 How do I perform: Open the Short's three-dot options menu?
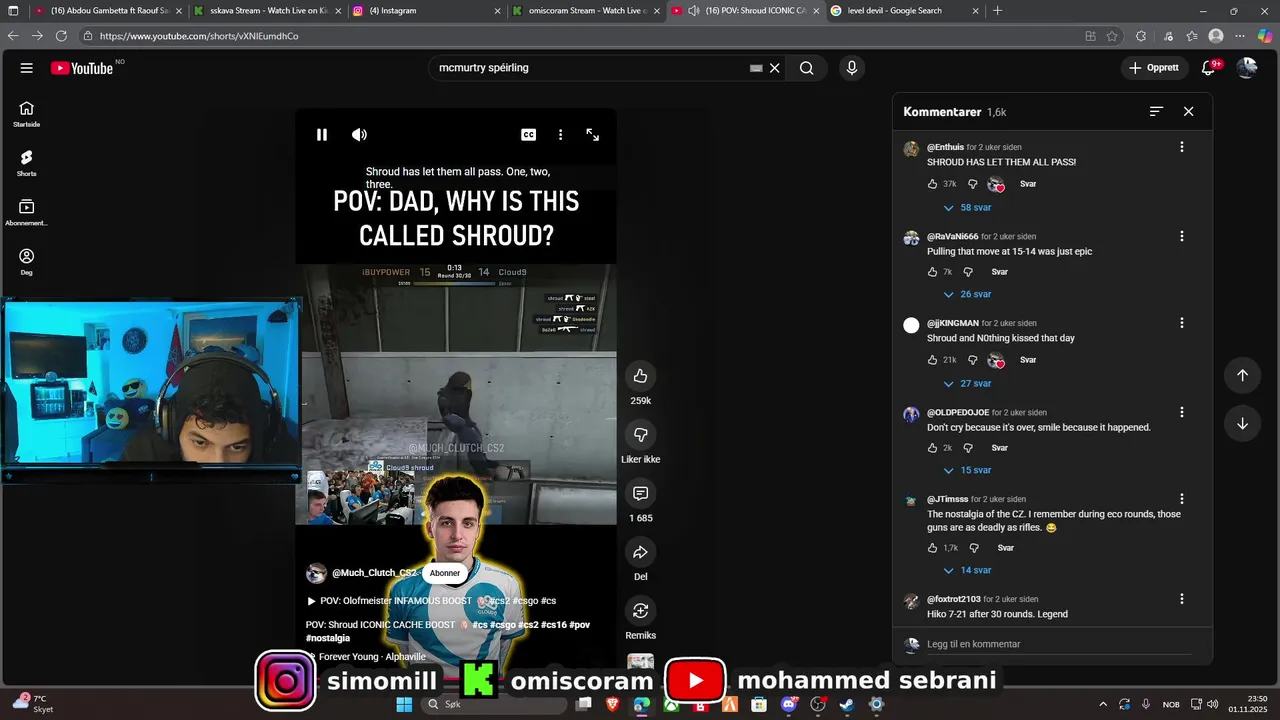[560, 135]
